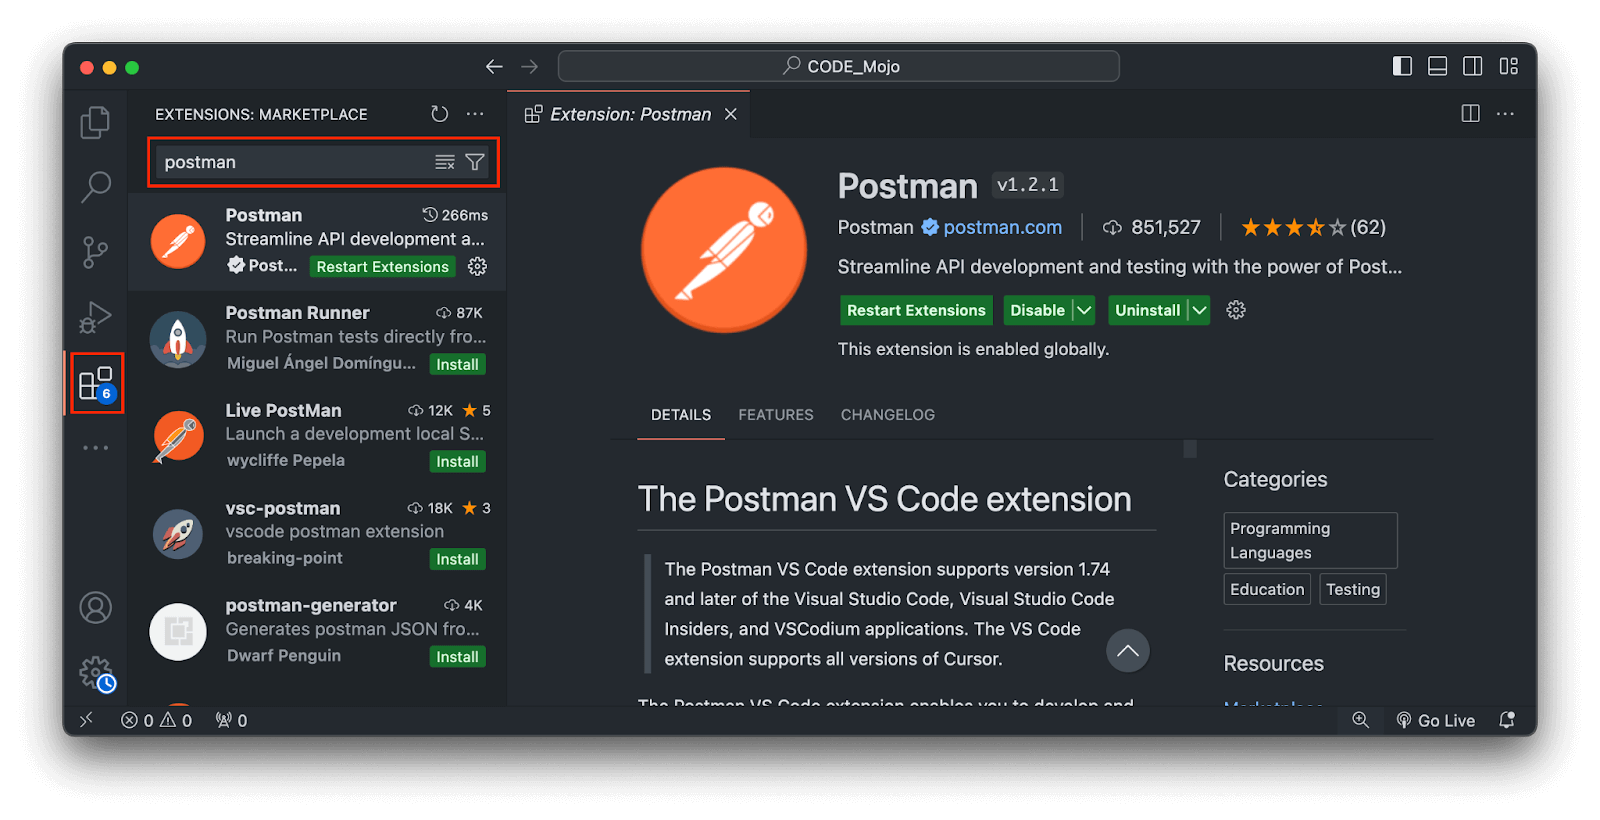This screenshot has height=820, width=1600.
Task: Install Postman Runner extension
Action: pyautogui.click(x=457, y=364)
